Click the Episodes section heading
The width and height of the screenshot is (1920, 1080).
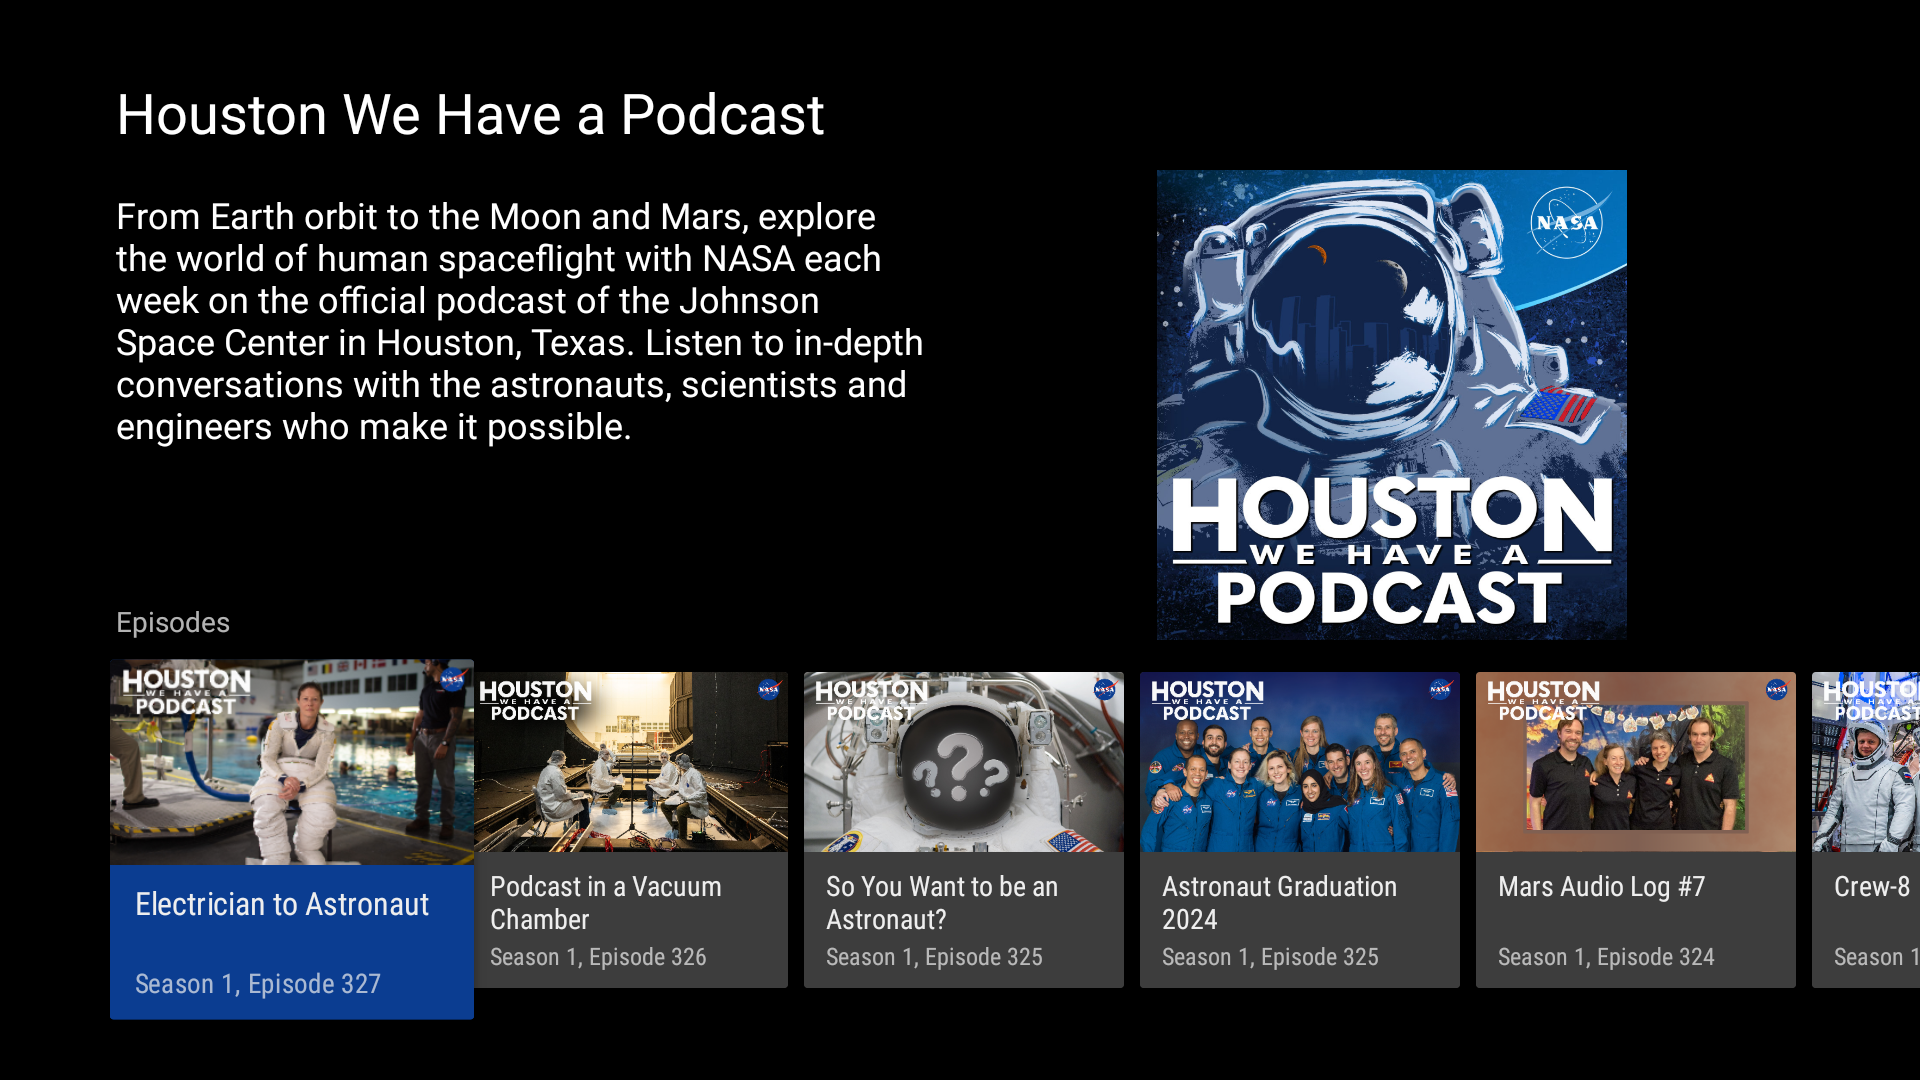(172, 622)
